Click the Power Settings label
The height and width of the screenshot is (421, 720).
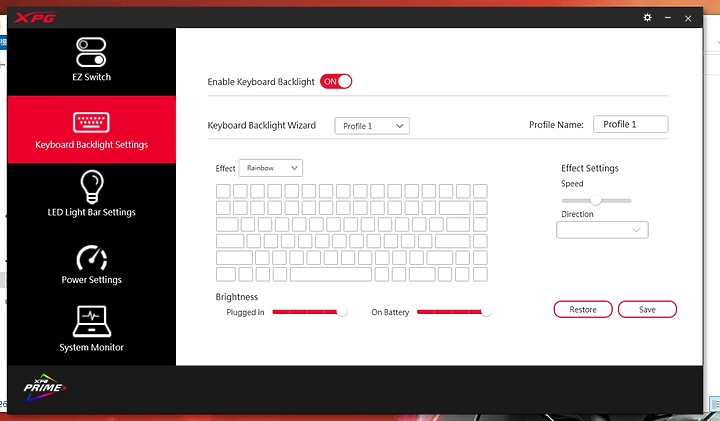coord(91,280)
